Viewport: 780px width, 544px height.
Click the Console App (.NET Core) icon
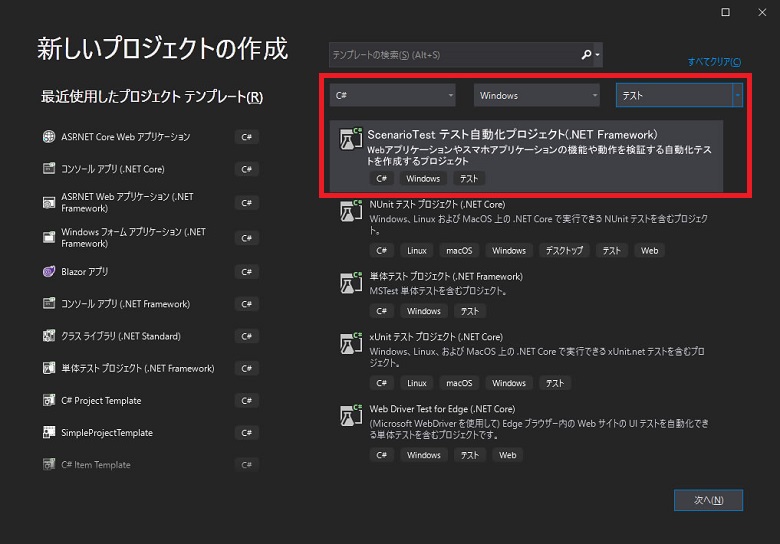coord(49,169)
